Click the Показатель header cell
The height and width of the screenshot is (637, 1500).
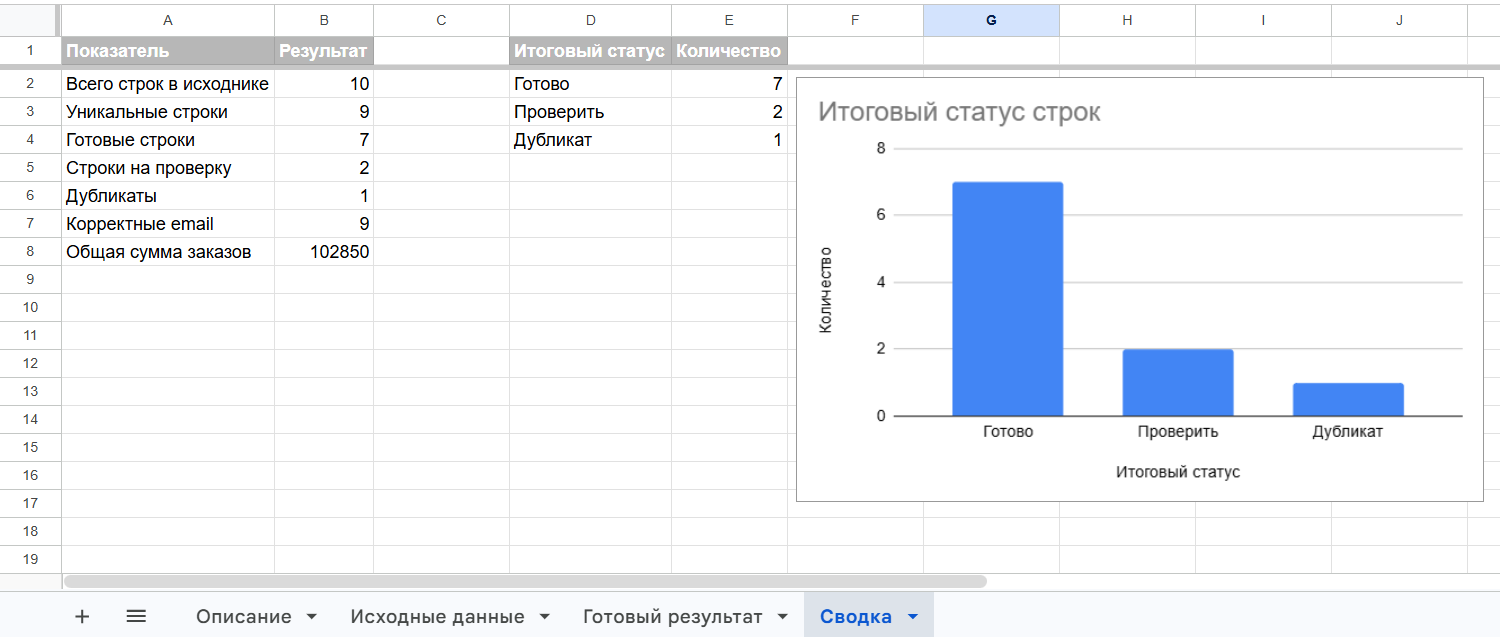click(x=168, y=51)
